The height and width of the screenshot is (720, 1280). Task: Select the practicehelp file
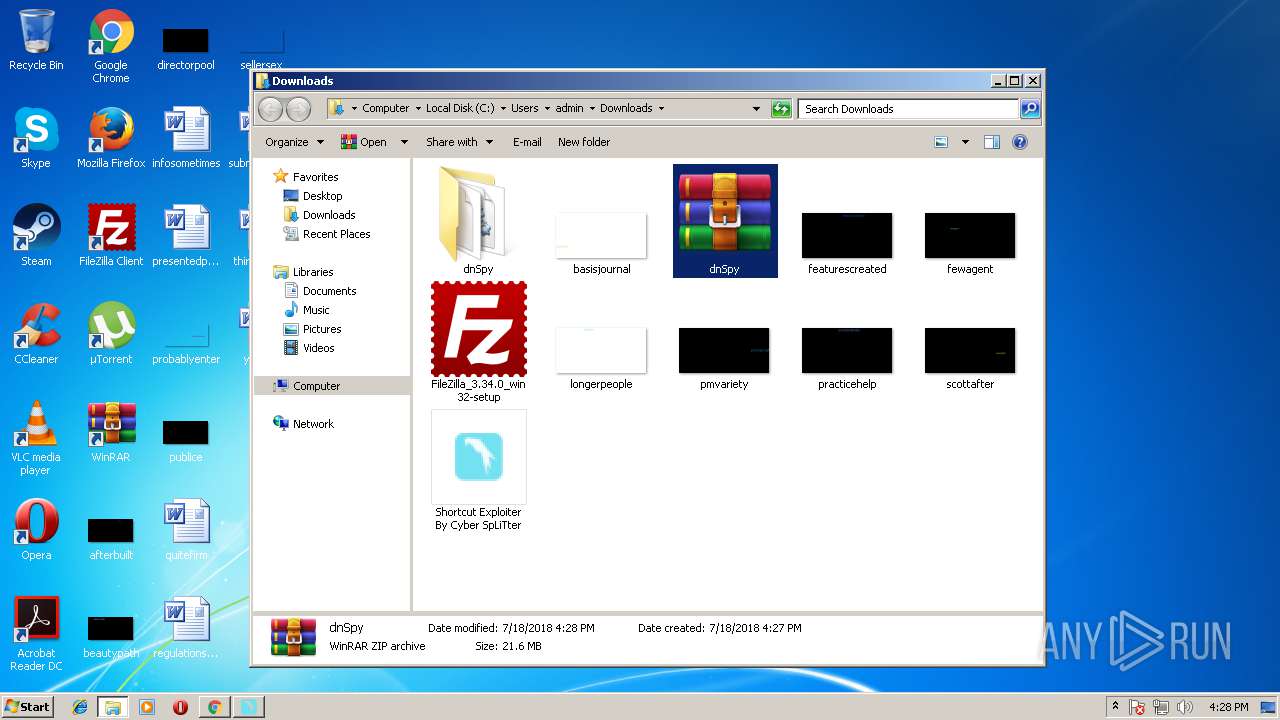[x=847, y=358]
